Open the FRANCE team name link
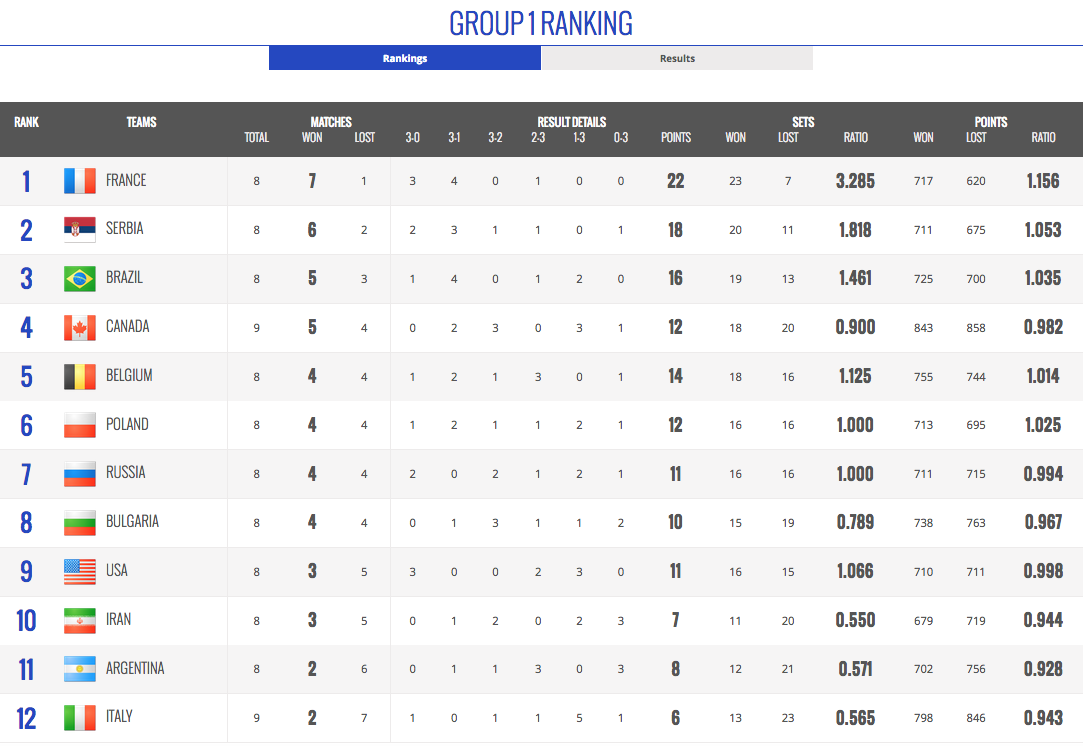The height and width of the screenshot is (746, 1083). click(126, 180)
